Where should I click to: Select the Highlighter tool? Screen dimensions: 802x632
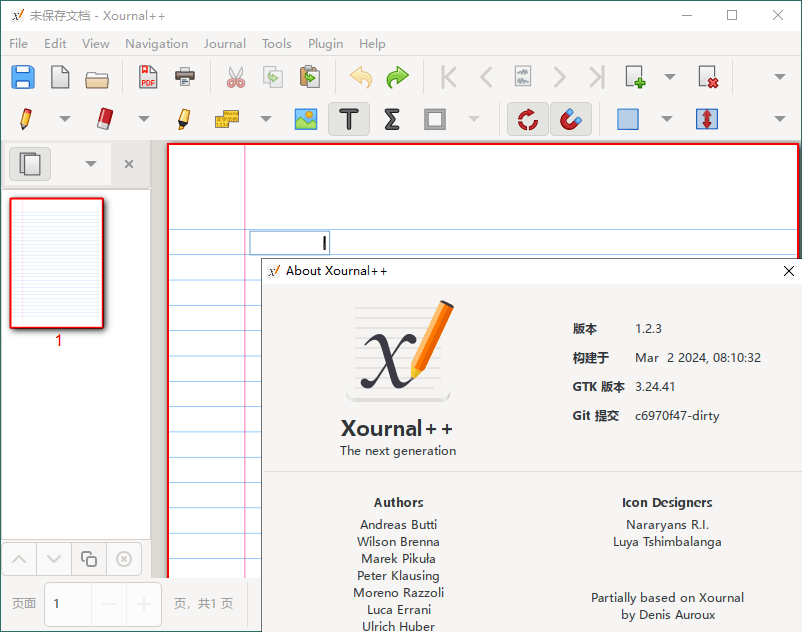coord(183,119)
